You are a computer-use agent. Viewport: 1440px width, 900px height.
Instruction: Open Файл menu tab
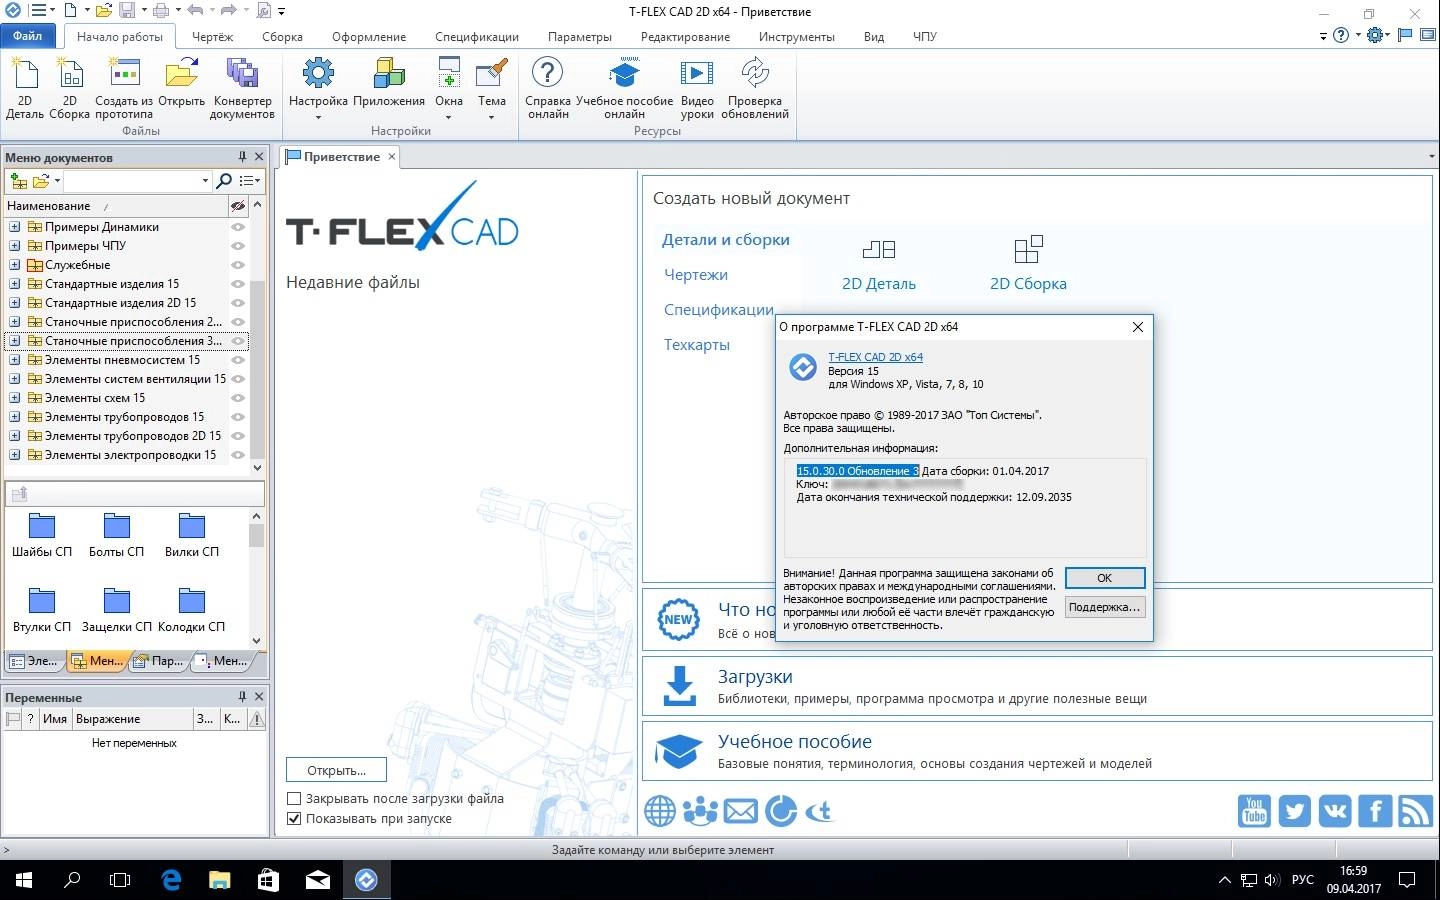pyautogui.click(x=28, y=36)
